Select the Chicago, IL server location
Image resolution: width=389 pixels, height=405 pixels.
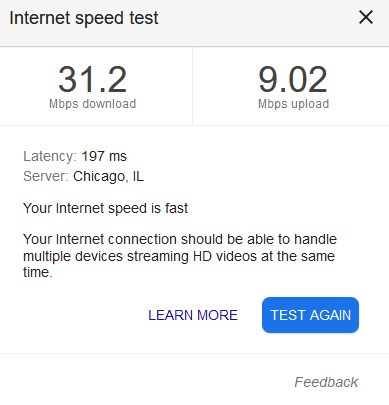pos(109,176)
